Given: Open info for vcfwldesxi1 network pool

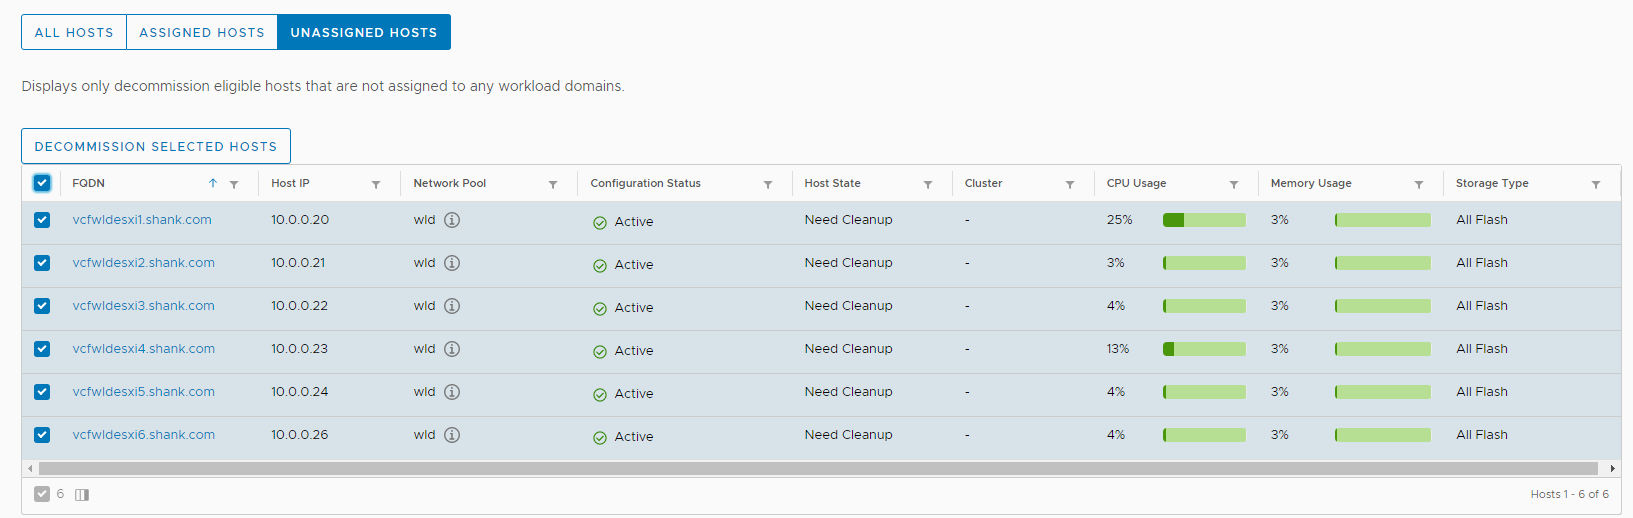Looking at the screenshot, I should click(452, 220).
